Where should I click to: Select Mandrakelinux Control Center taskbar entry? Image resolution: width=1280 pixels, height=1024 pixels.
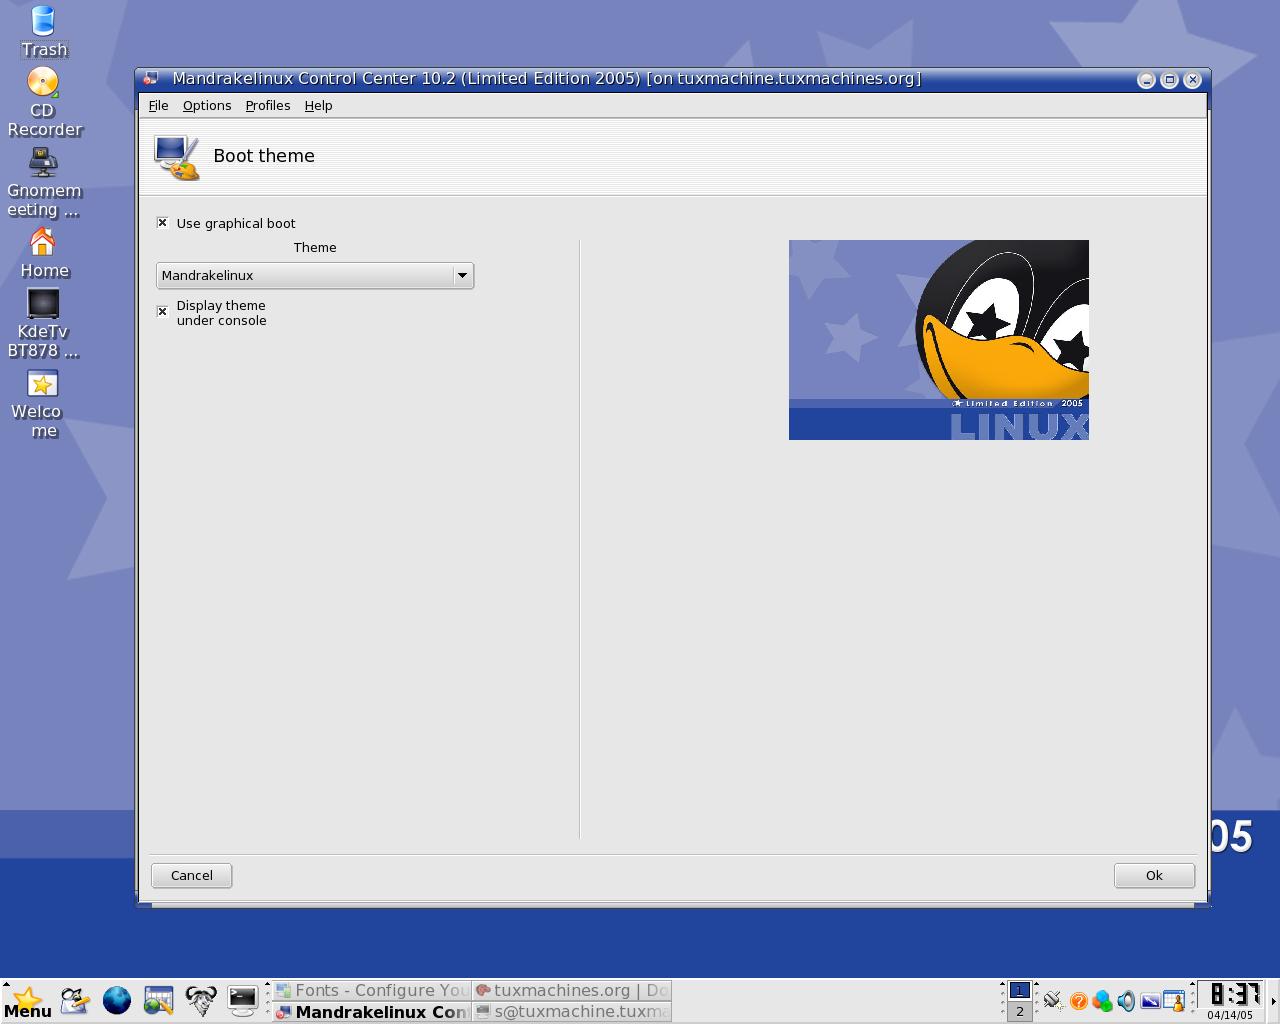click(372, 1012)
